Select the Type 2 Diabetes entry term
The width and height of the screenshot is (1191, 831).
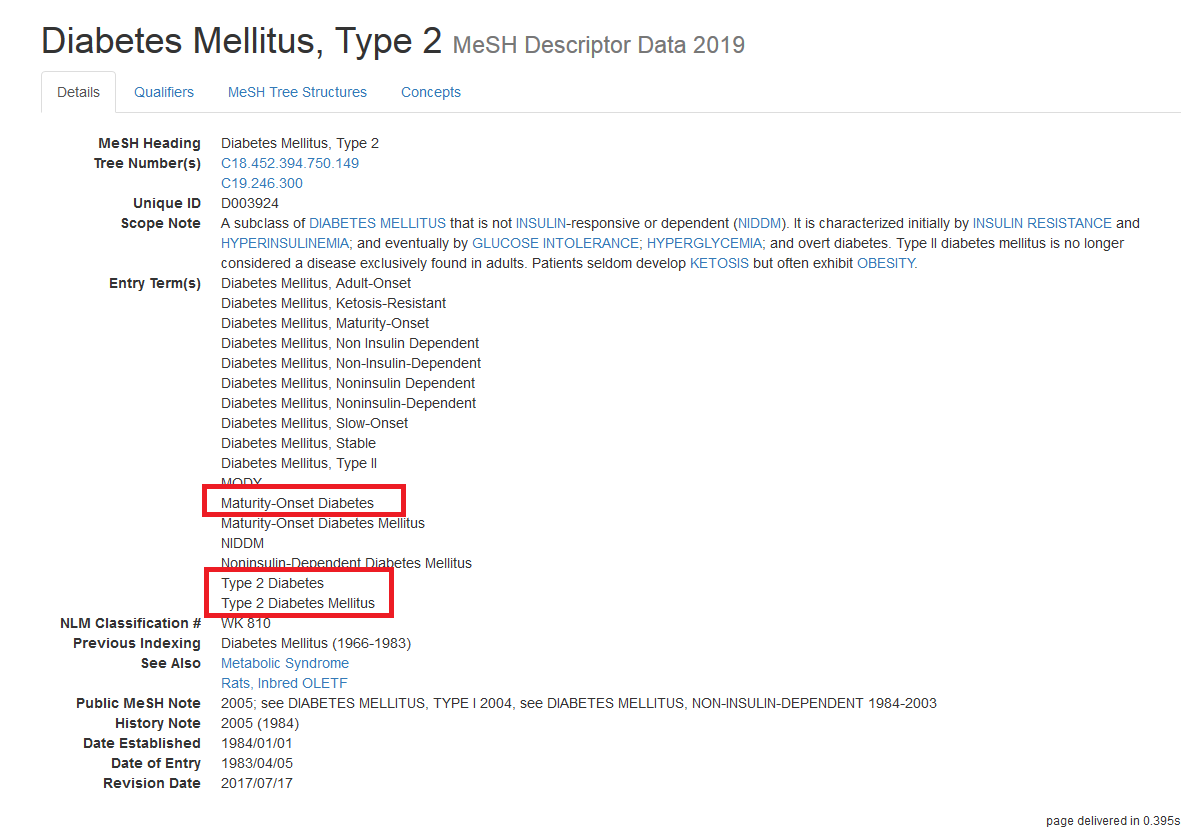pos(272,583)
